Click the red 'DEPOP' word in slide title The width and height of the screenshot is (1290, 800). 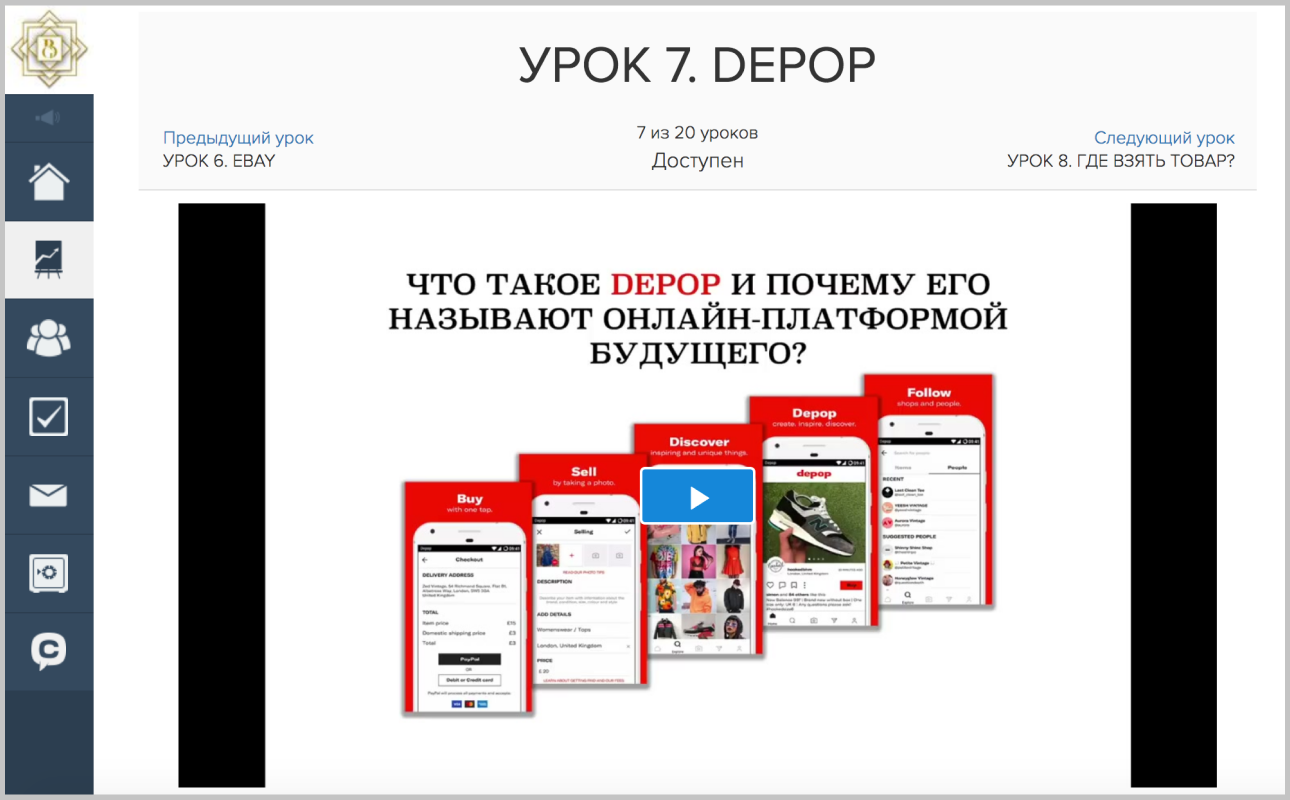click(x=665, y=284)
